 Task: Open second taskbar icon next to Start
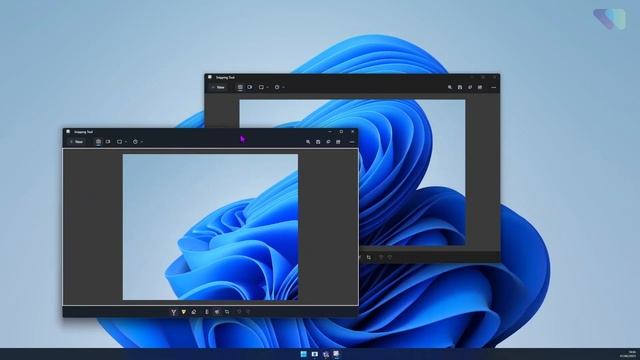[x=315, y=354]
